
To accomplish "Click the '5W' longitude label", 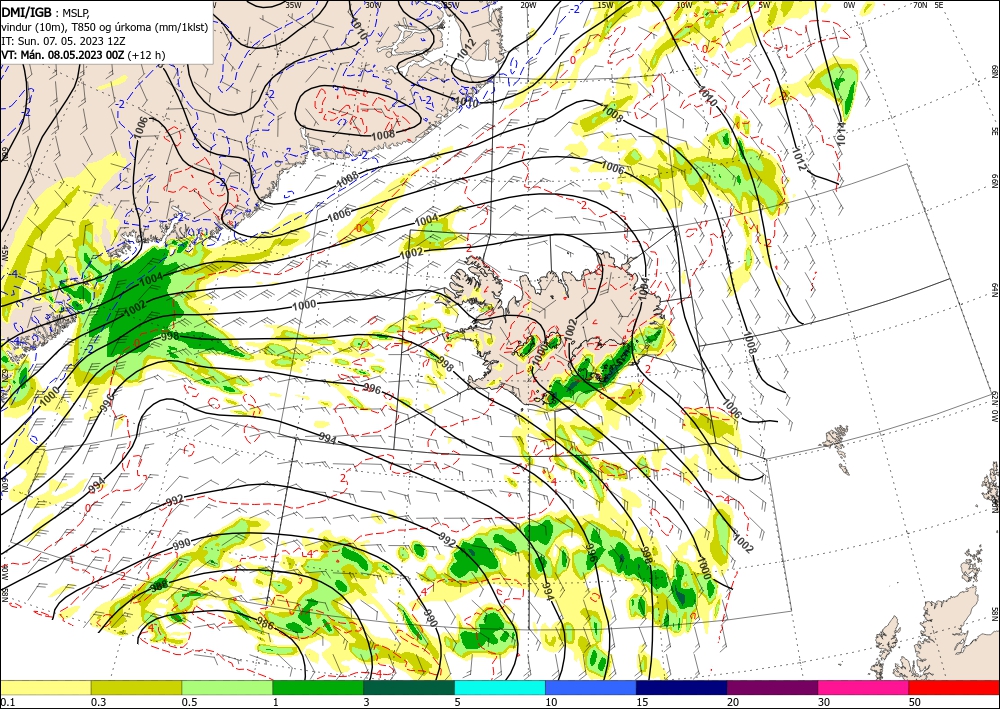I will tap(765, 4).
